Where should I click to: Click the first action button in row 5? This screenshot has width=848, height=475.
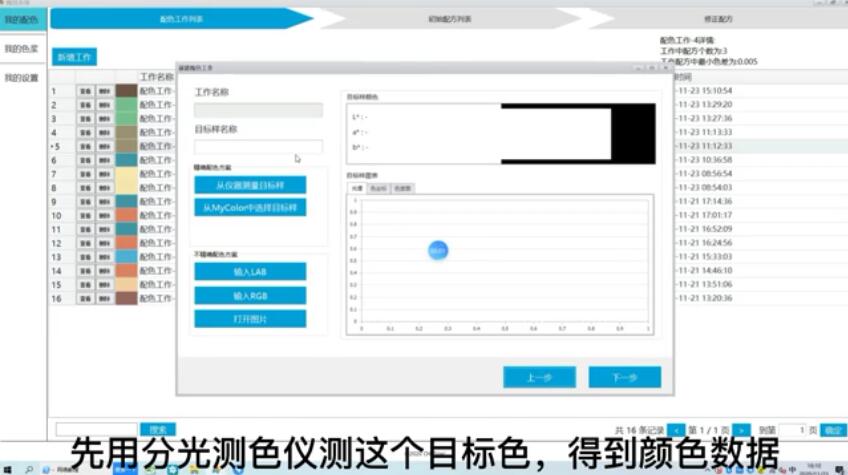click(x=85, y=146)
